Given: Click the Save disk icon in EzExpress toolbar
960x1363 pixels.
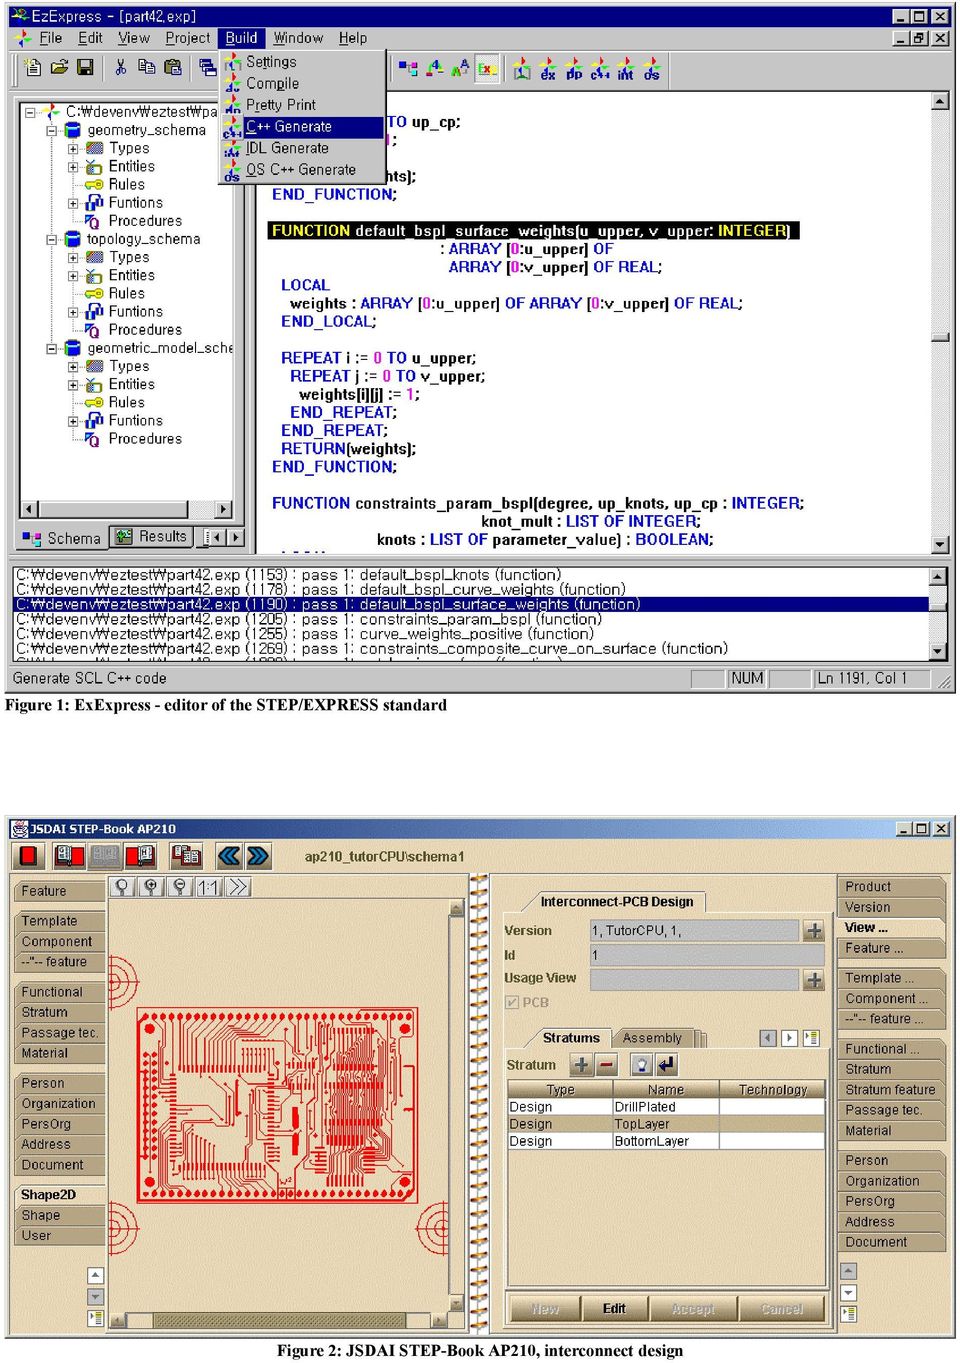Looking at the screenshot, I should pos(85,68).
